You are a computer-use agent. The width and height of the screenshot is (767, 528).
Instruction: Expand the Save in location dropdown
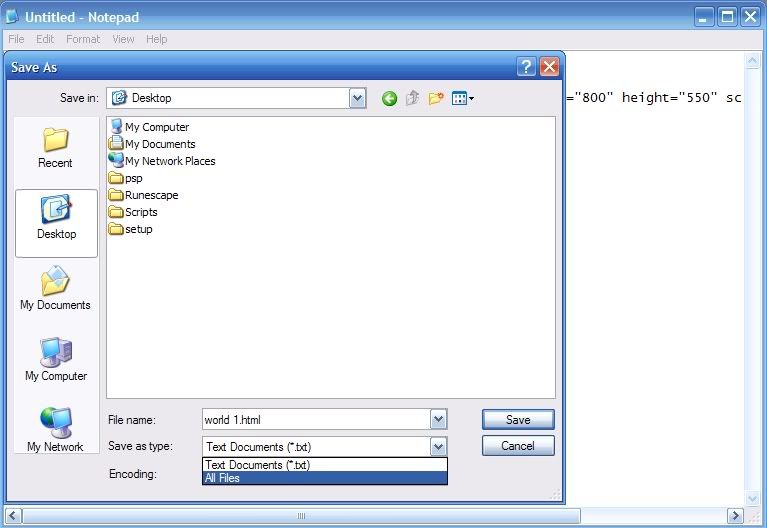357,98
